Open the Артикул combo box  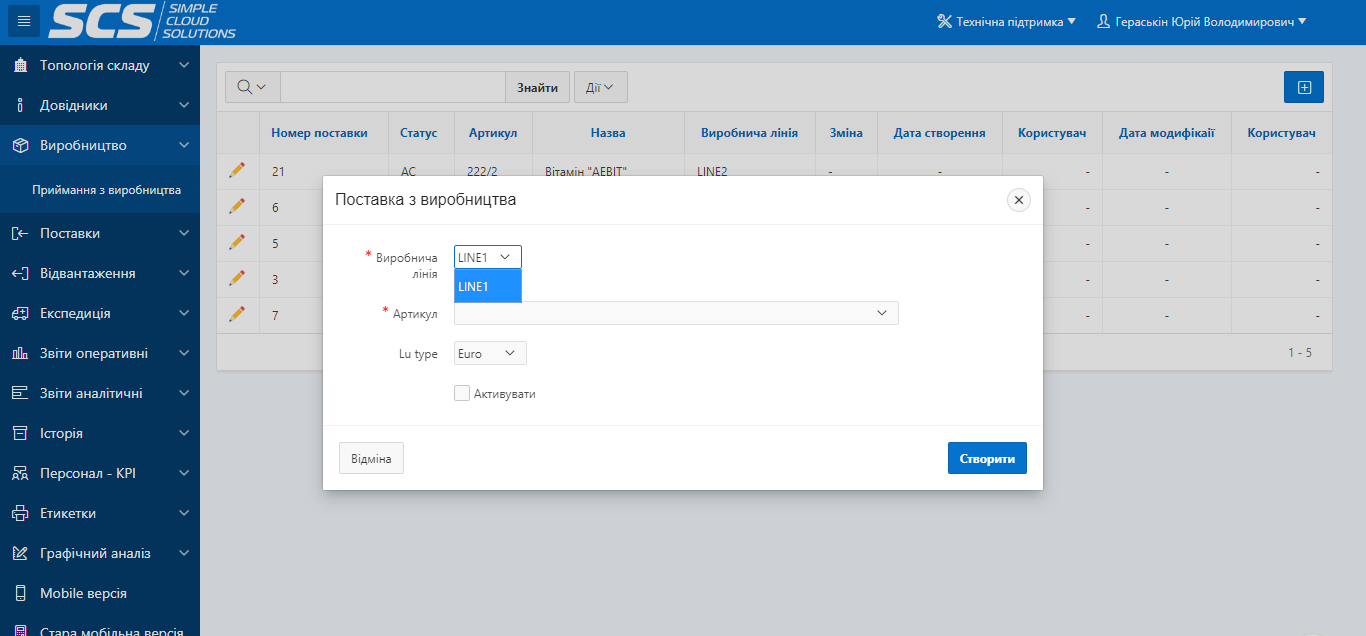(676, 313)
